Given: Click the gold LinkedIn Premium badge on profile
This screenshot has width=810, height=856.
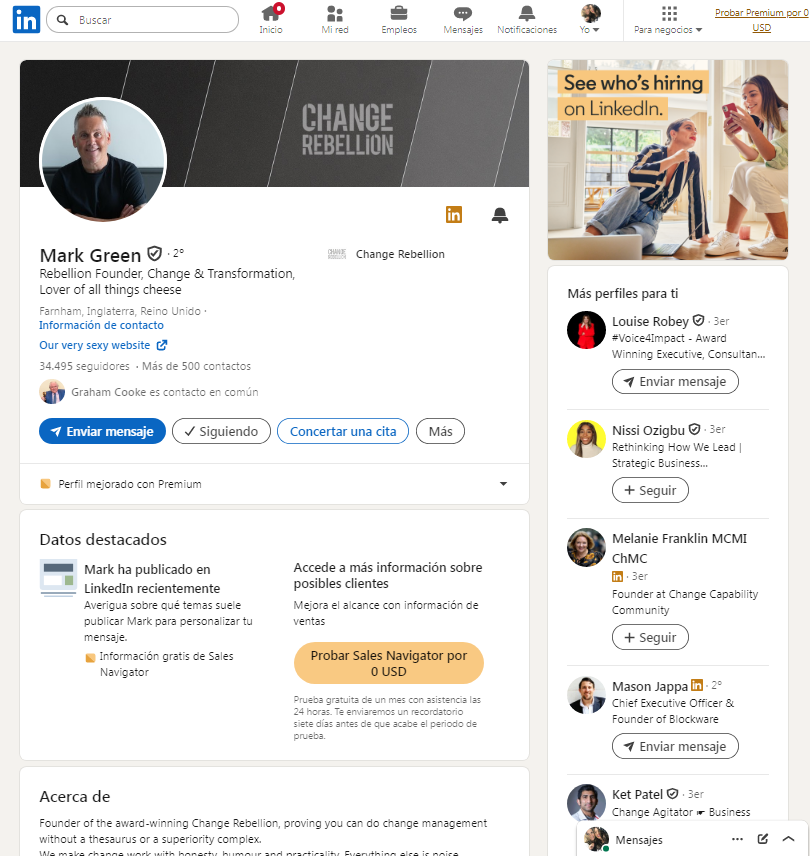Looking at the screenshot, I should [x=454, y=215].
